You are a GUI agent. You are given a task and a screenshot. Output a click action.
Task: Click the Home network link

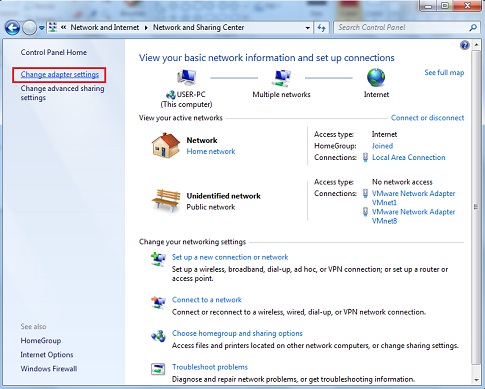211,151
